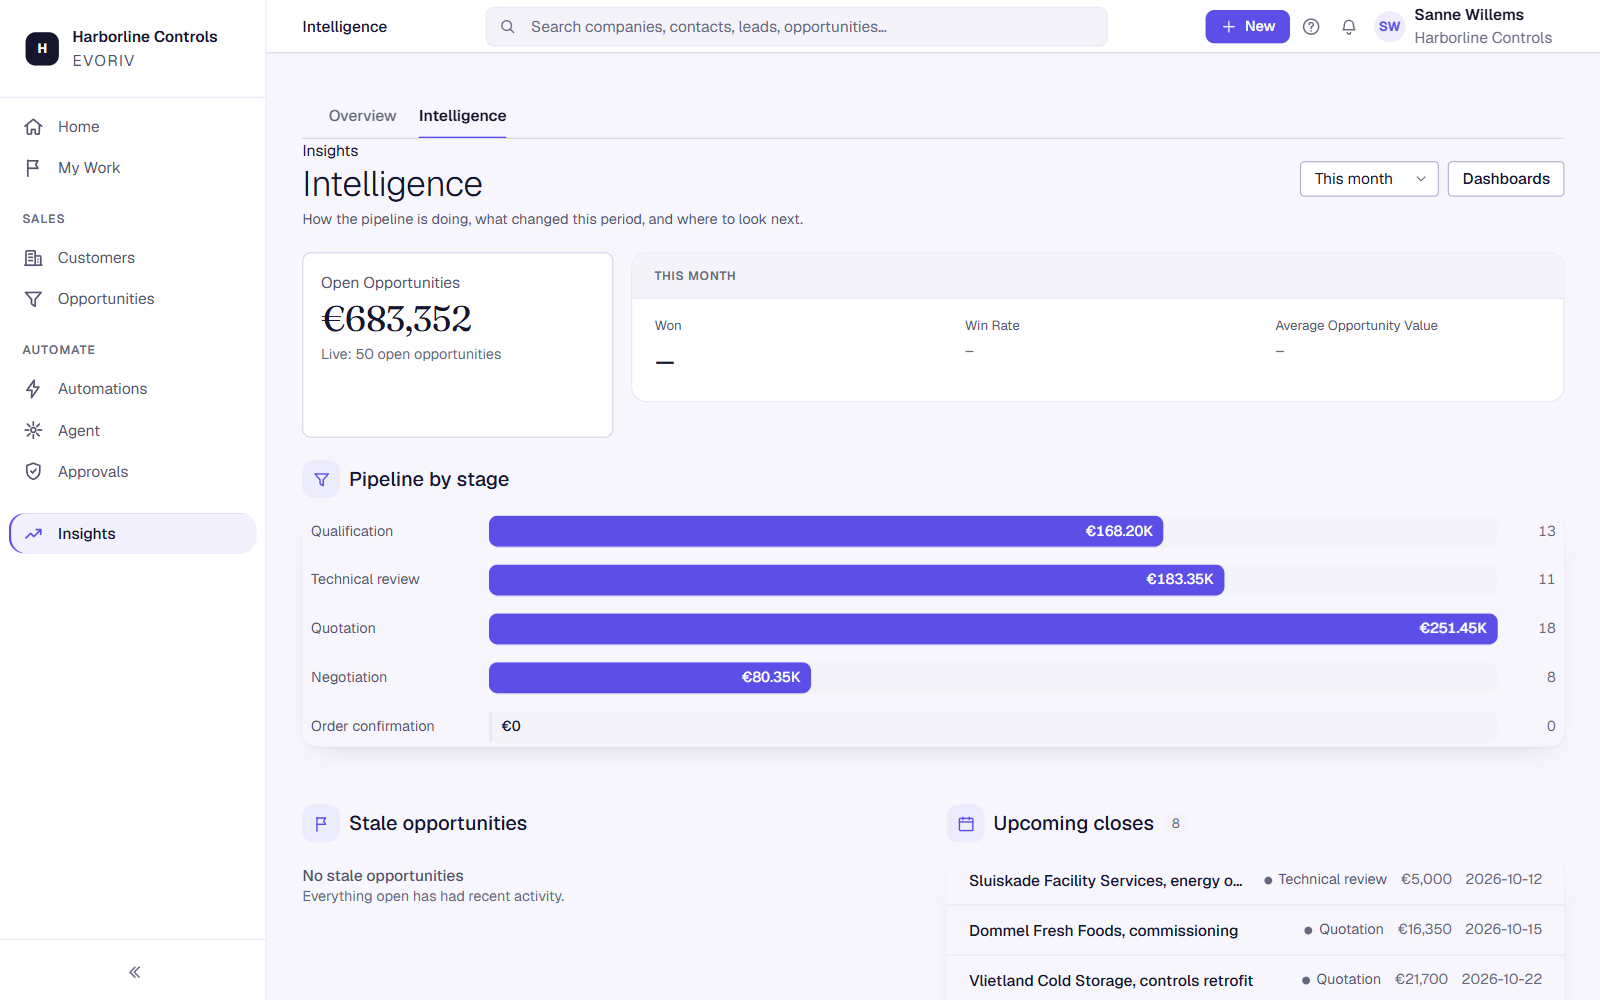Click the New button
This screenshot has height=1000, width=1600.
[1247, 27]
